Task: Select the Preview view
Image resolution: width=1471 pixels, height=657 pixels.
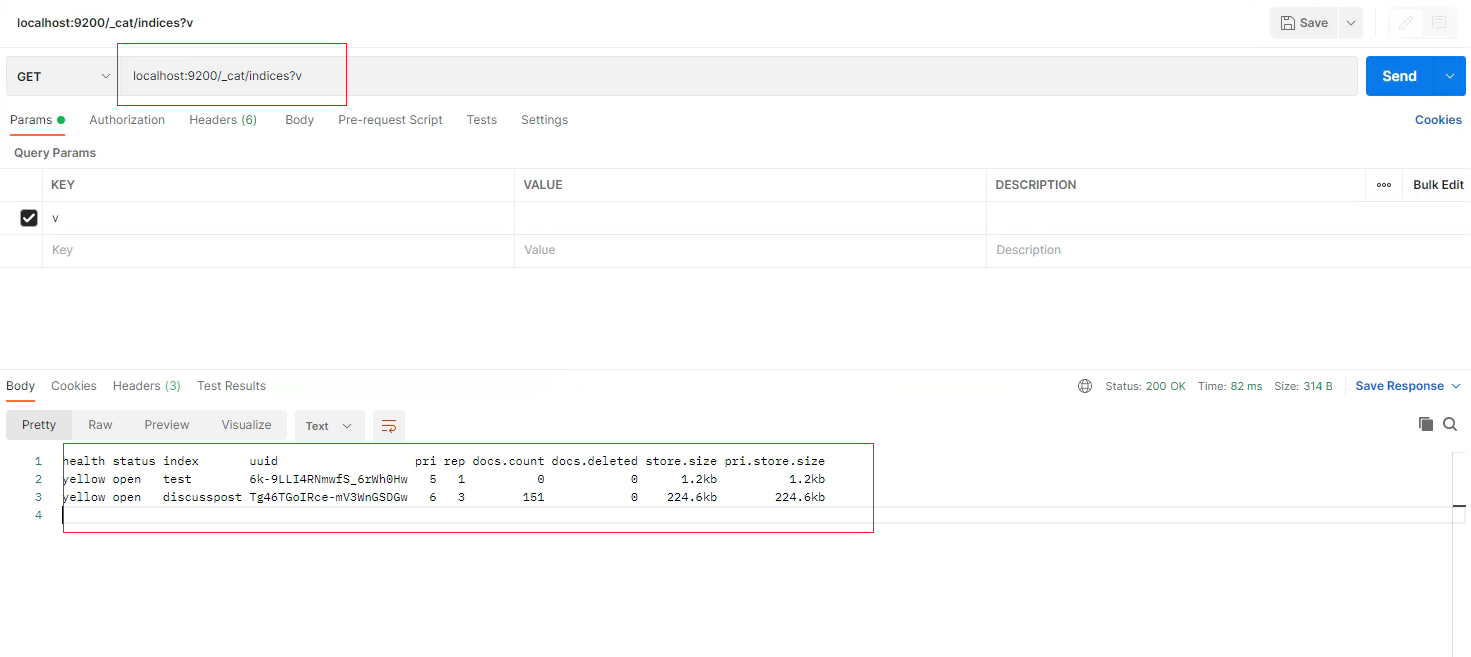Action: pos(166,425)
